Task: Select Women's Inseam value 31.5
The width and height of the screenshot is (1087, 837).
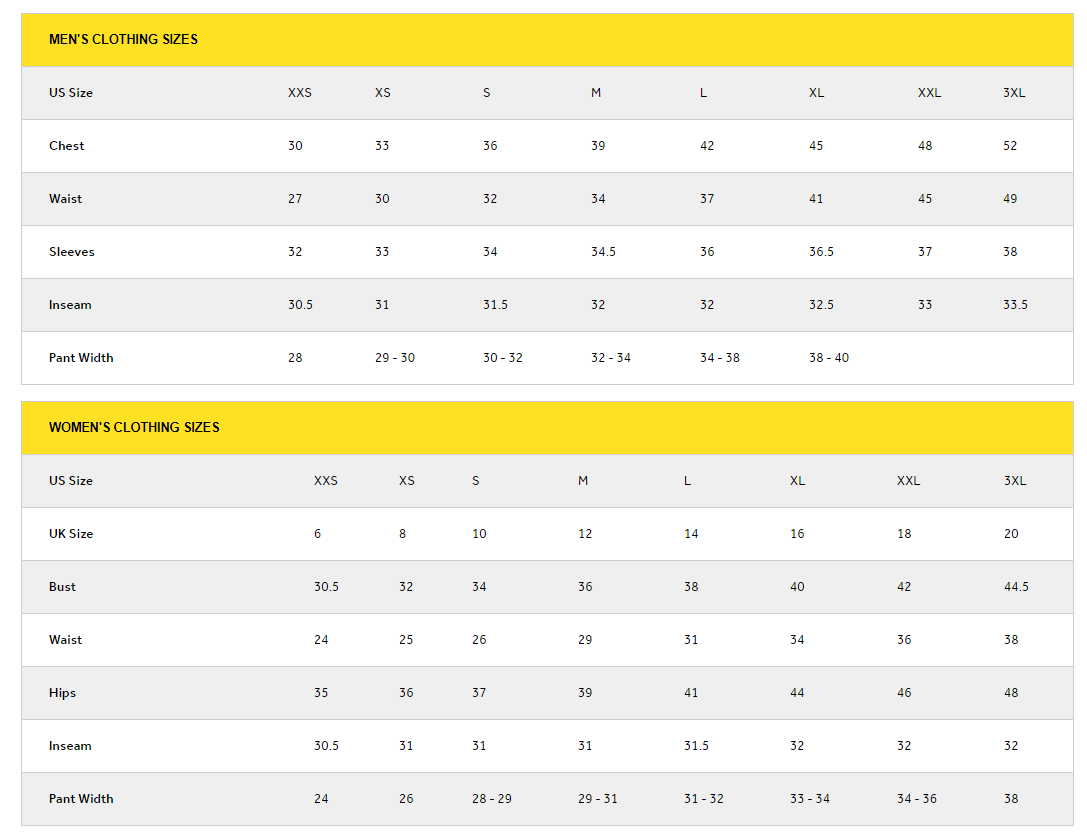Action: [x=696, y=746]
